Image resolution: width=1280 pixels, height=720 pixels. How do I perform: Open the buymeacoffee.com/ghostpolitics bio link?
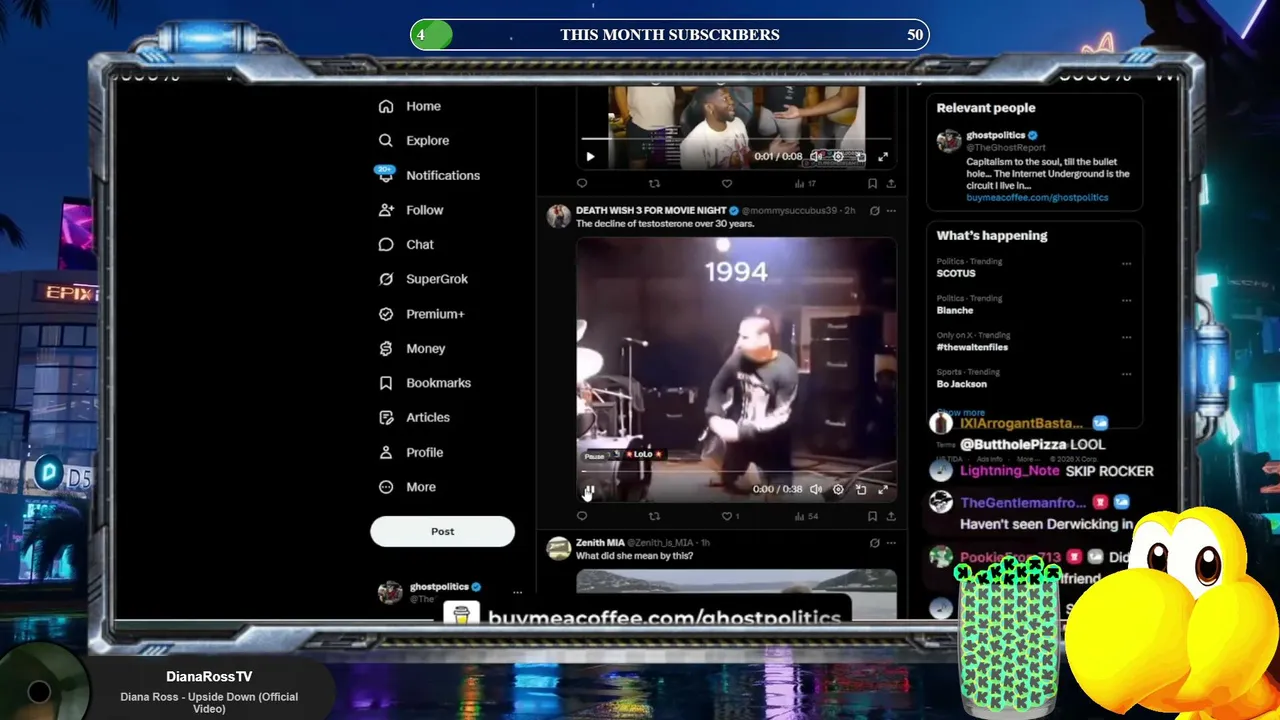(x=1037, y=198)
